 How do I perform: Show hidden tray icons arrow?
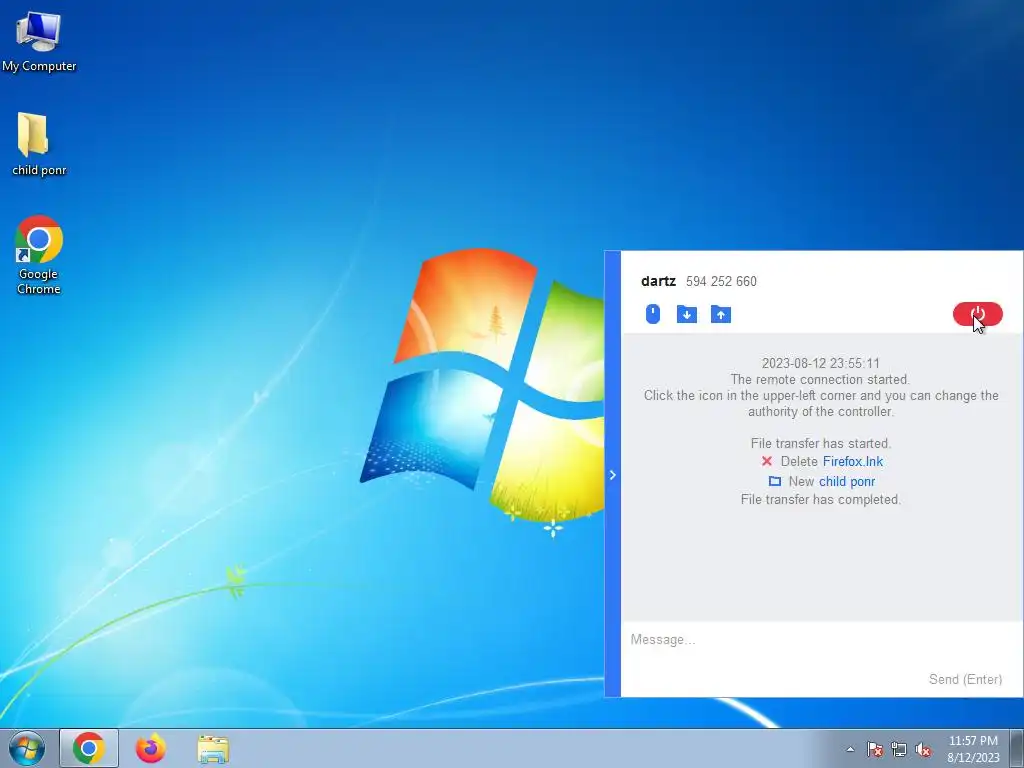click(x=850, y=749)
